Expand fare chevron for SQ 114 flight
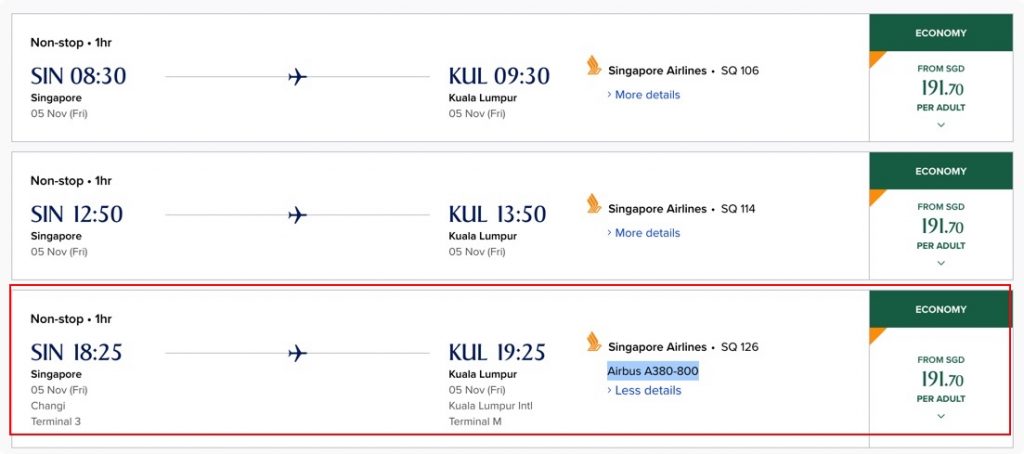The height and width of the screenshot is (454, 1024). click(x=940, y=263)
